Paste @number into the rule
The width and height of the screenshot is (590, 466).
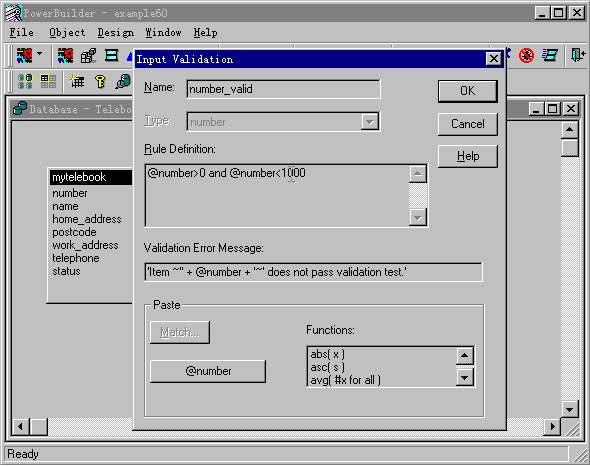coord(208,371)
